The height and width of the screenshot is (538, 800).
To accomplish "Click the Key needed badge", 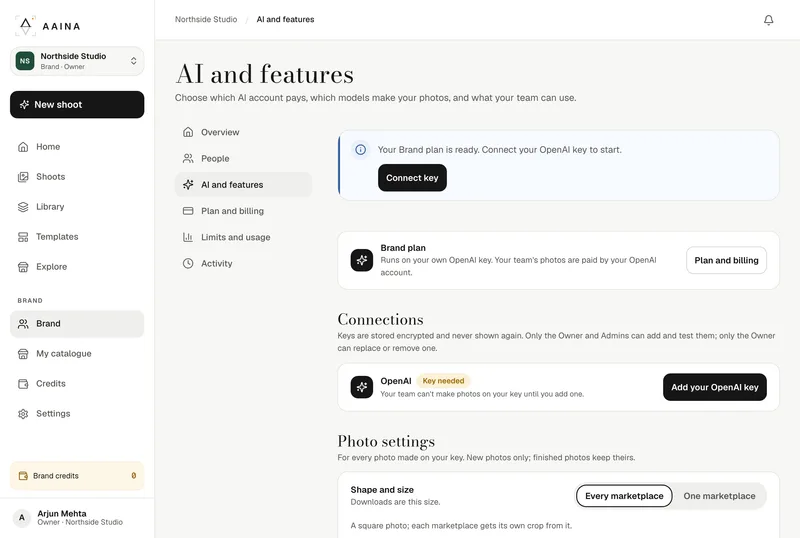I will click(443, 381).
